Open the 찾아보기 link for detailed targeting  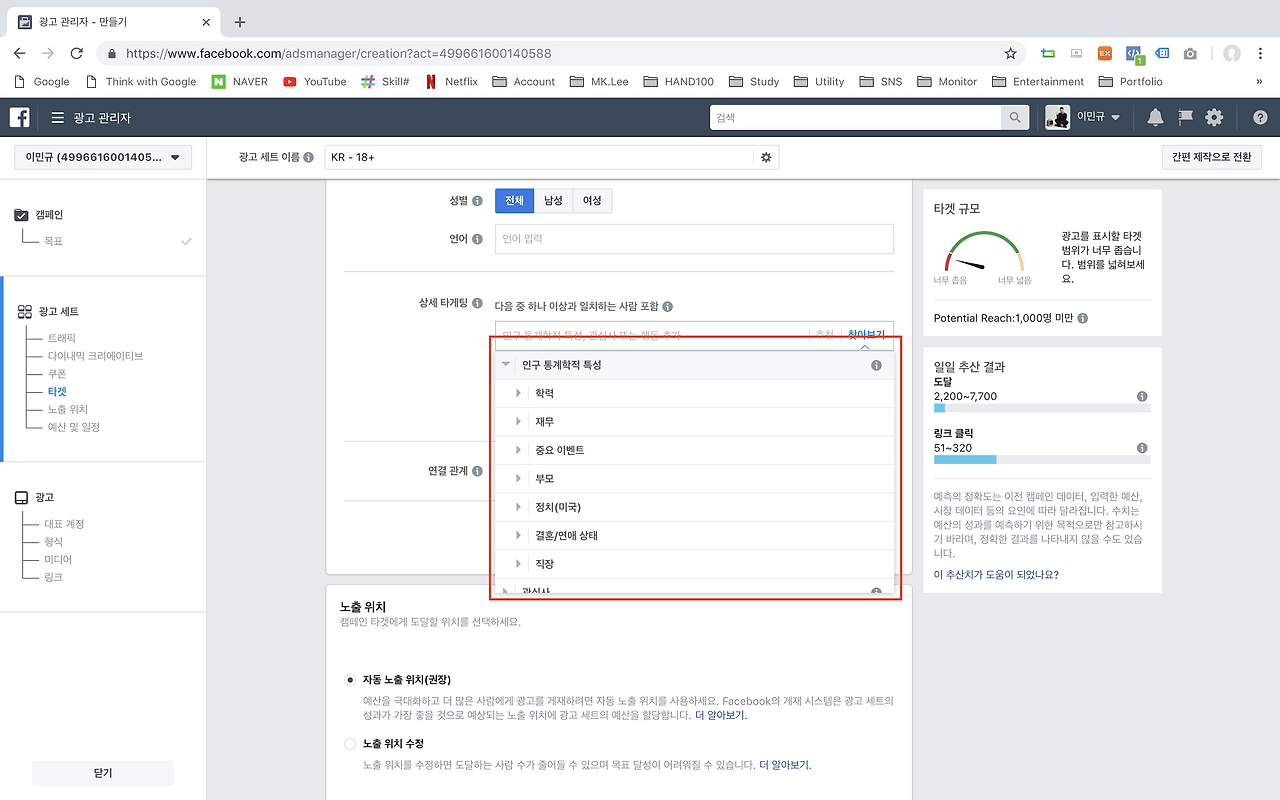click(x=864, y=334)
